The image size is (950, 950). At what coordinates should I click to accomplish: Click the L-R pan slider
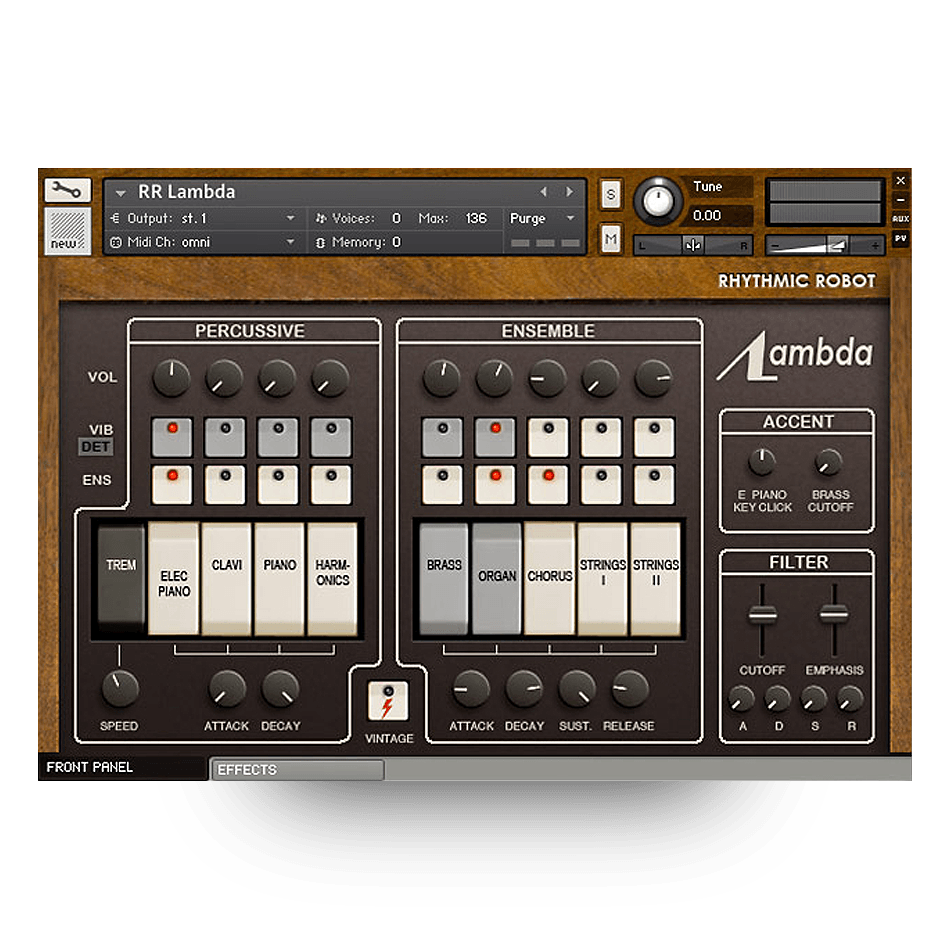coord(693,245)
